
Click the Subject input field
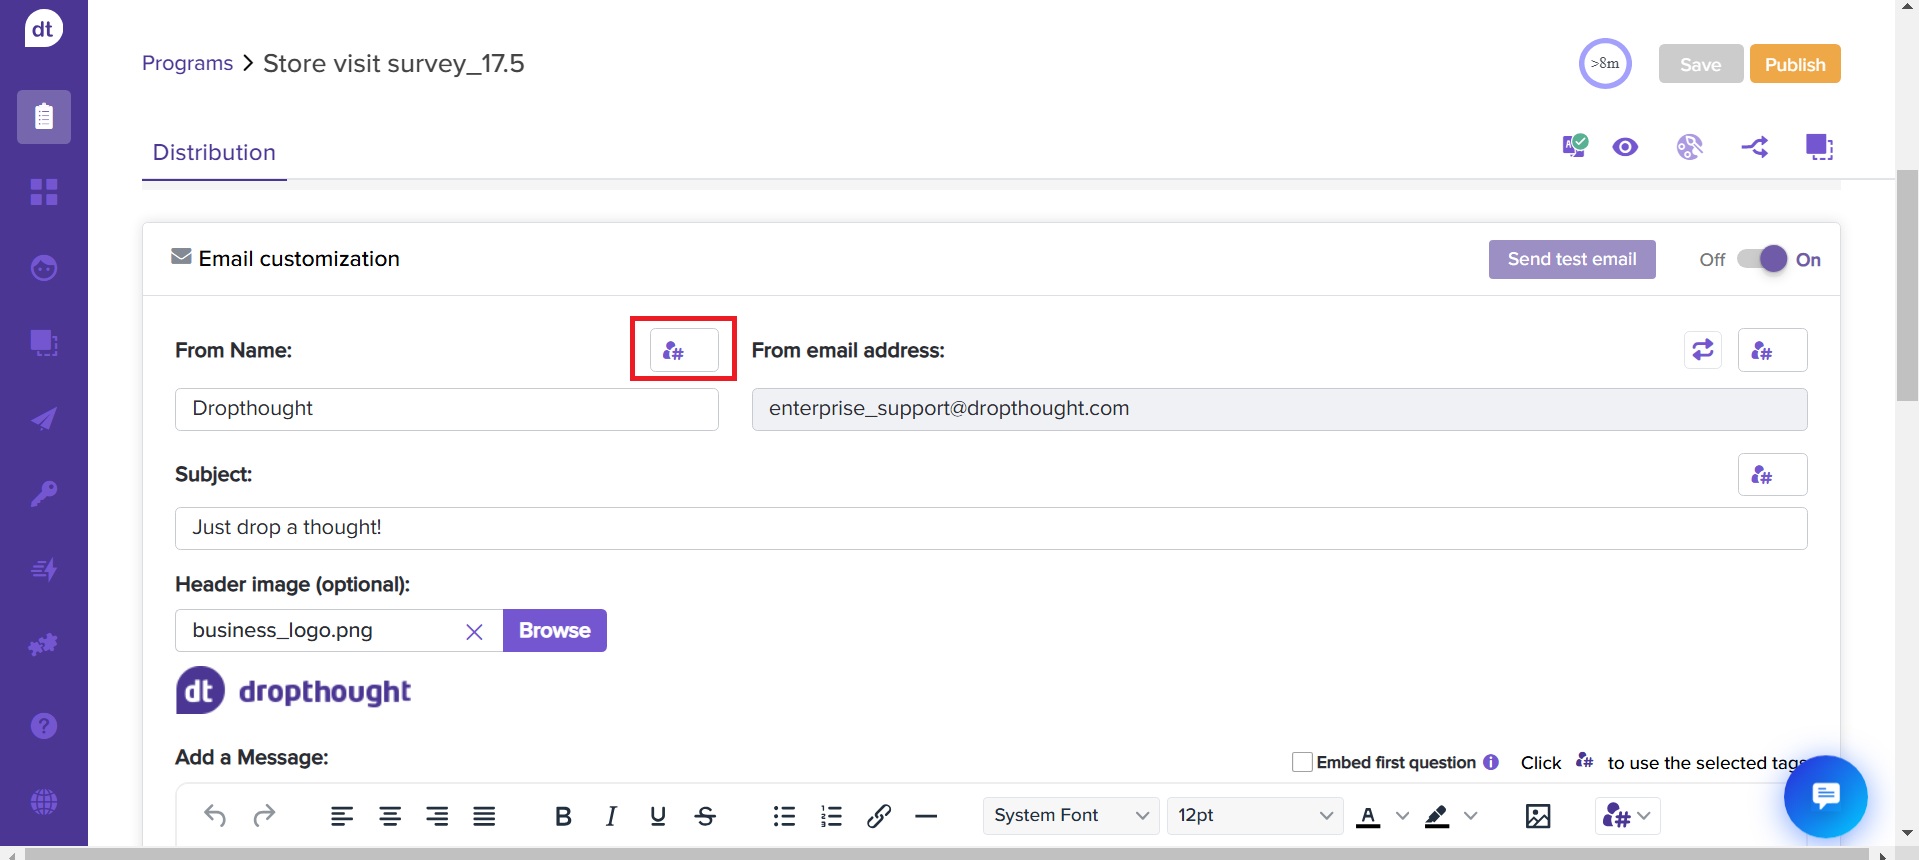[x=991, y=528]
